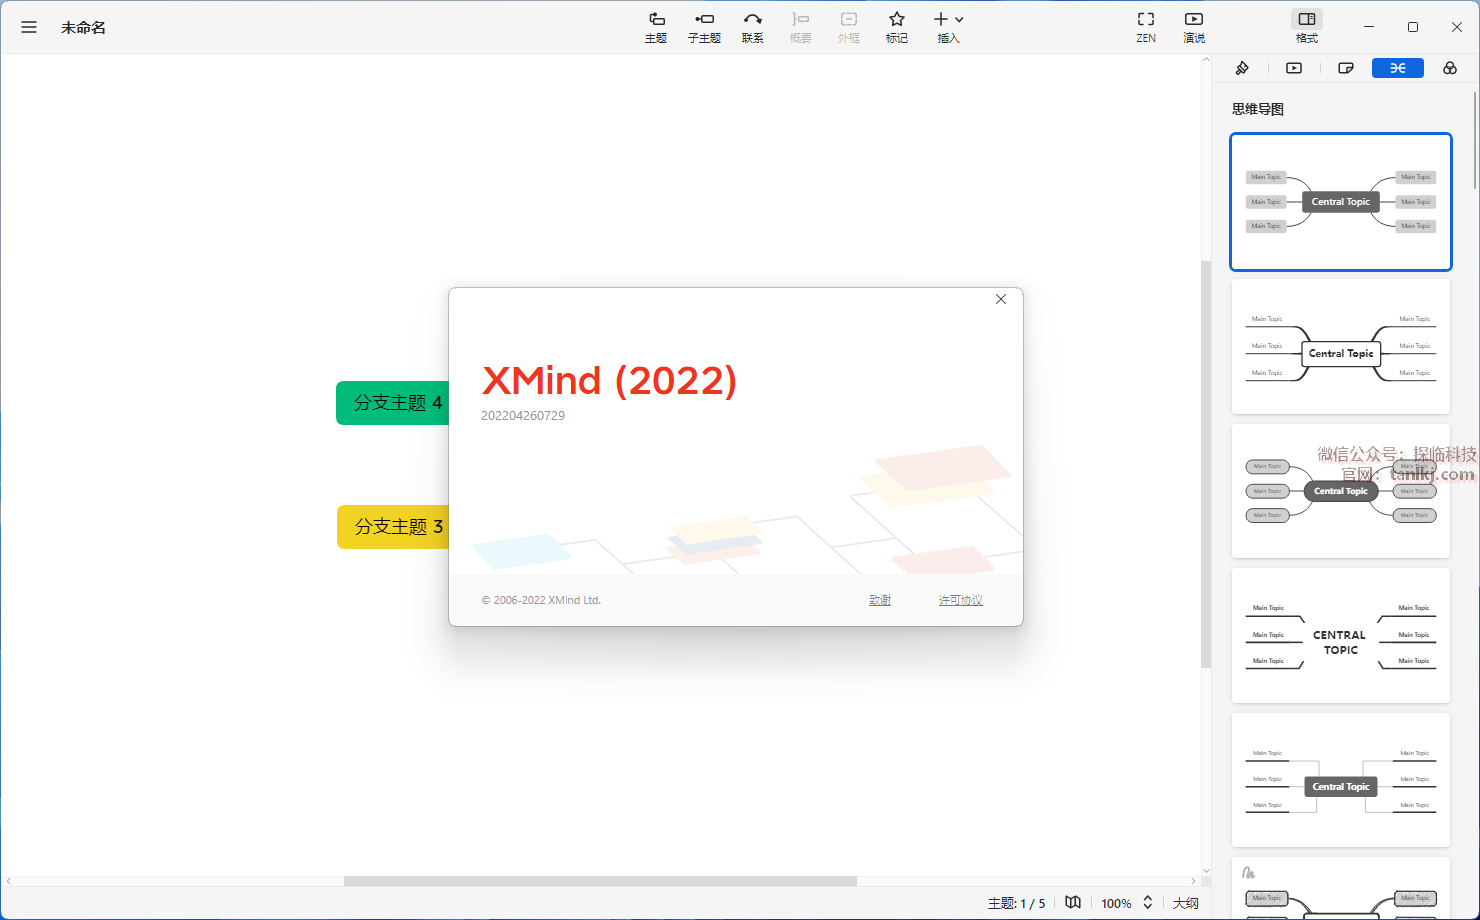1480x920 pixels.
Task: Minimize the XMind window
Action: [x=1369, y=27]
